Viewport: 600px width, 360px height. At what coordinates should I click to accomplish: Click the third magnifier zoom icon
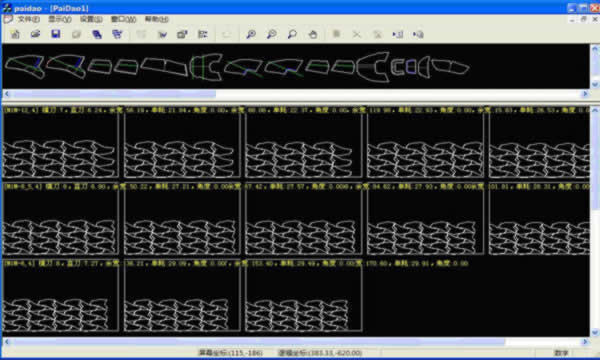tap(292, 34)
